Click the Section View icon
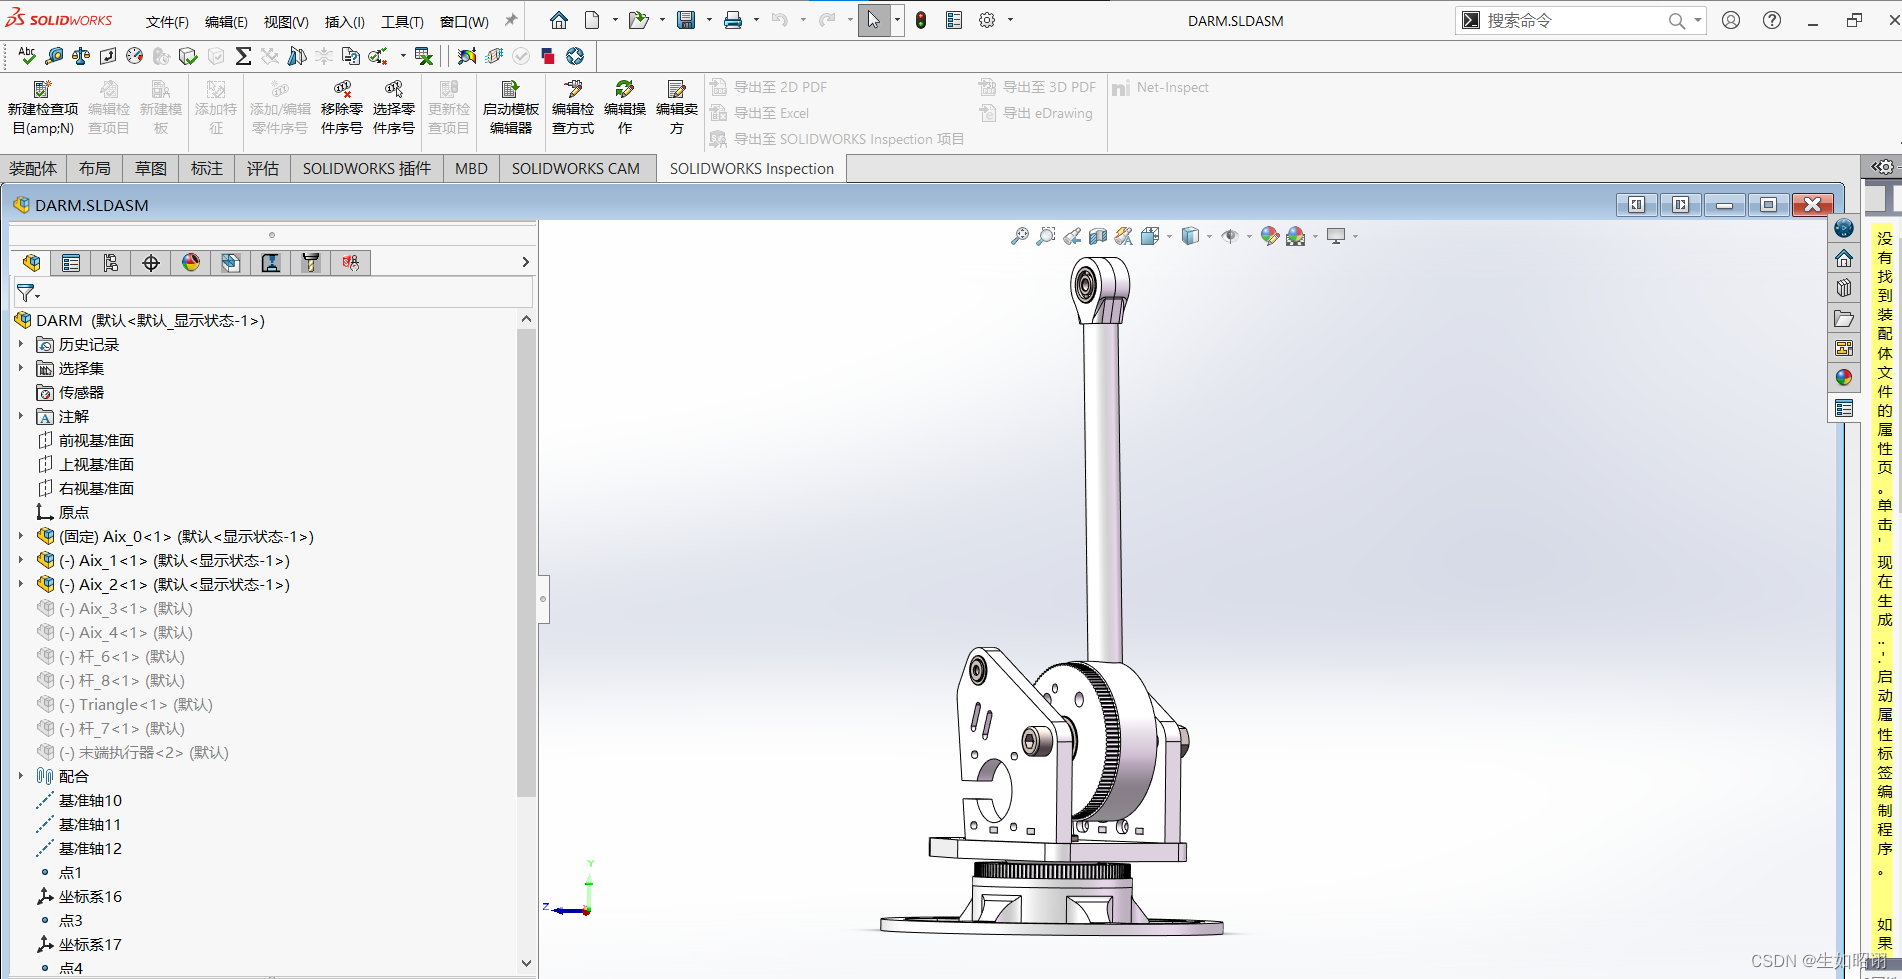1902x979 pixels. coord(1098,236)
